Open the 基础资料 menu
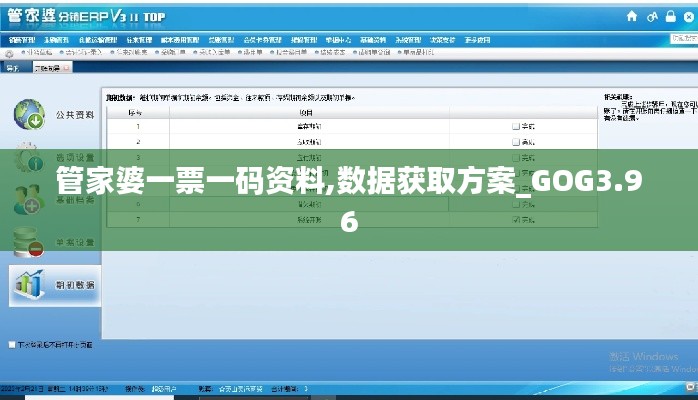This screenshot has width=698, height=400. pyautogui.click(x=373, y=40)
